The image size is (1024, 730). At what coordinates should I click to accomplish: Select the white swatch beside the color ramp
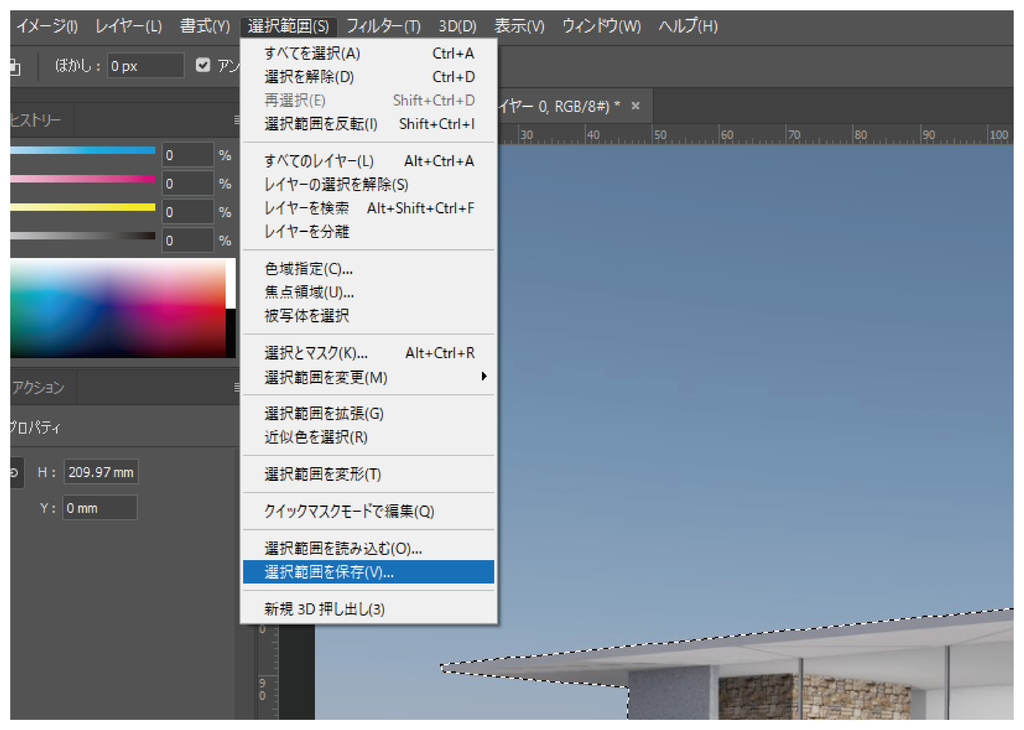231,283
